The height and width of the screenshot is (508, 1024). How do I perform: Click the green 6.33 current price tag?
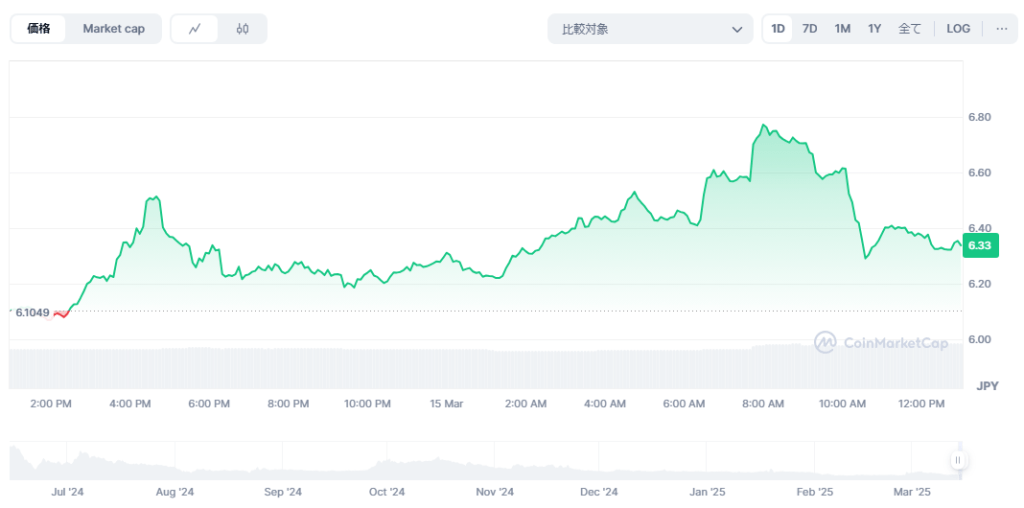click(x=979, y=246)
